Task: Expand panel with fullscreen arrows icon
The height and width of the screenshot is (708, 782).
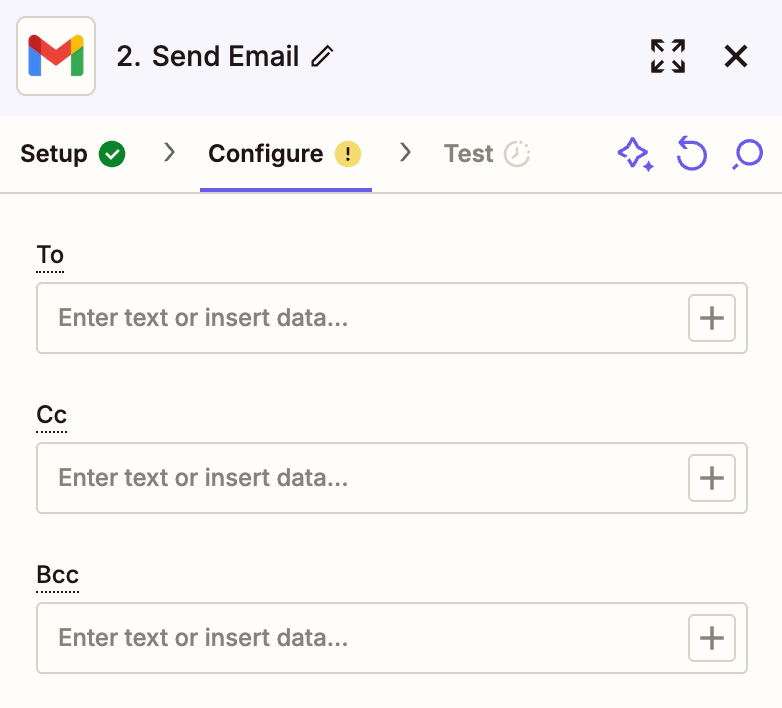Action: [667, 57]
